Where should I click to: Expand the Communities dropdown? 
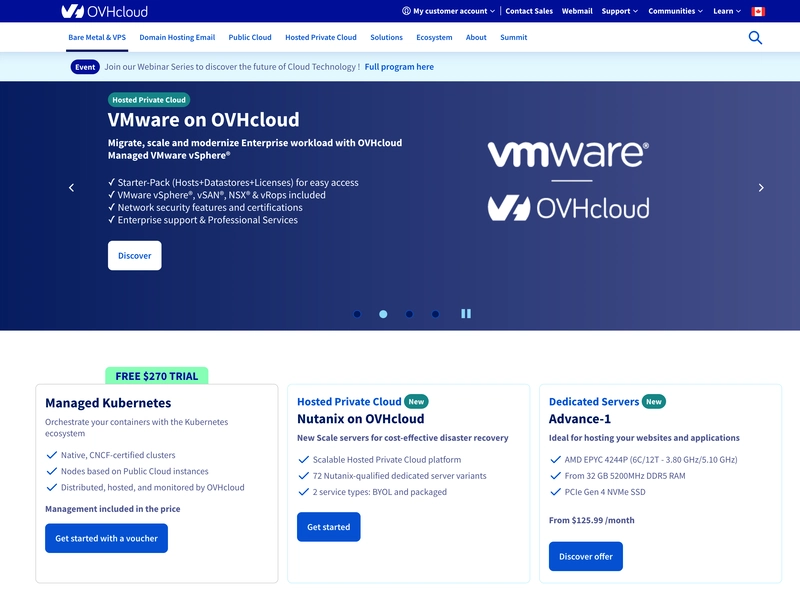(675, 11)
